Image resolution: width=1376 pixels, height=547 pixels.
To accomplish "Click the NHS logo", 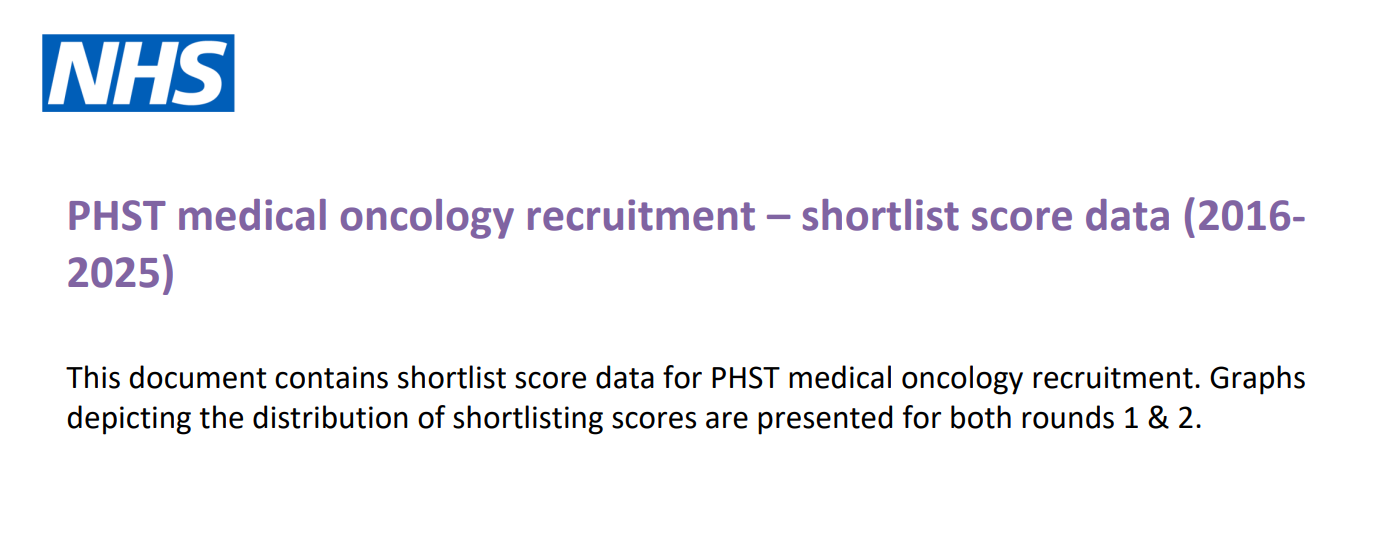I will pyautogui.click(x=138, y=73).
